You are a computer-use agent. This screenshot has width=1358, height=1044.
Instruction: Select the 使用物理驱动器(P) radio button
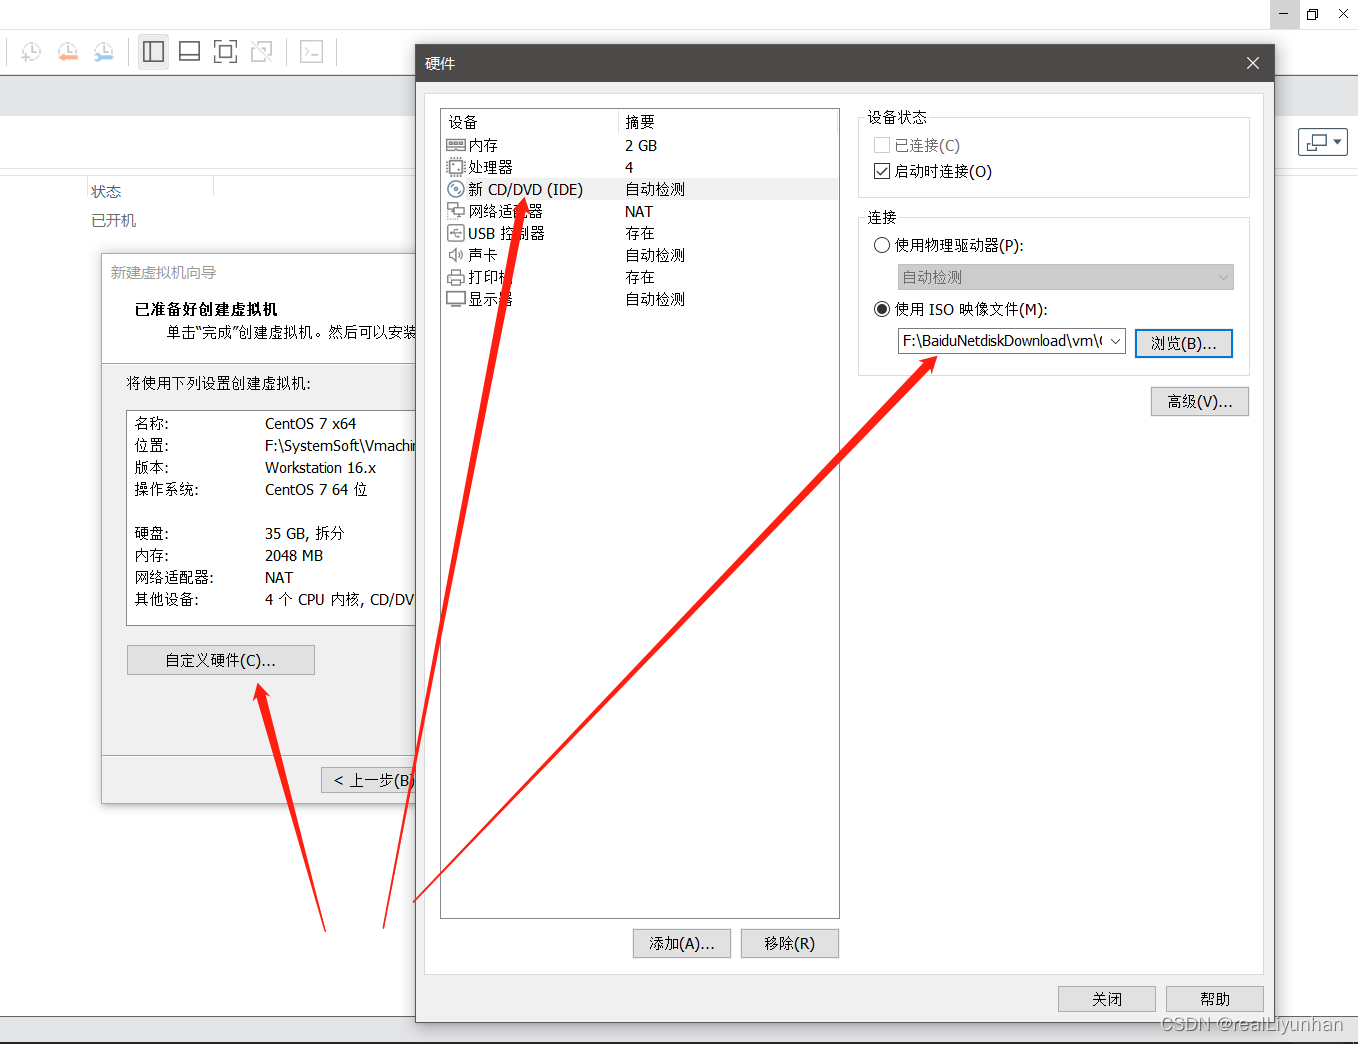[x=881, y=244]
